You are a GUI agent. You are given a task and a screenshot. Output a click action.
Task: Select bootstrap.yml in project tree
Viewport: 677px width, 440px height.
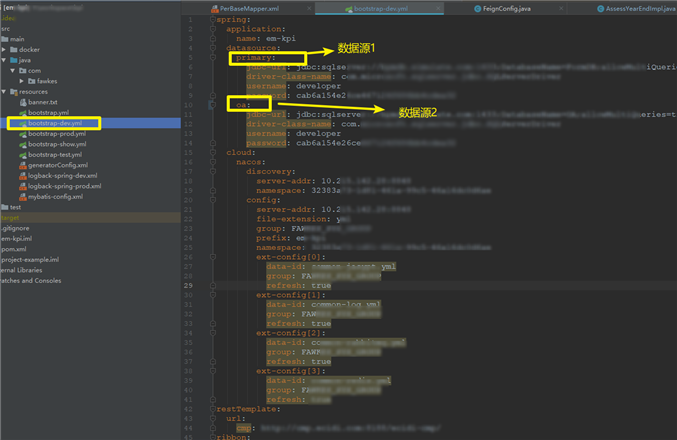(48, 113)
